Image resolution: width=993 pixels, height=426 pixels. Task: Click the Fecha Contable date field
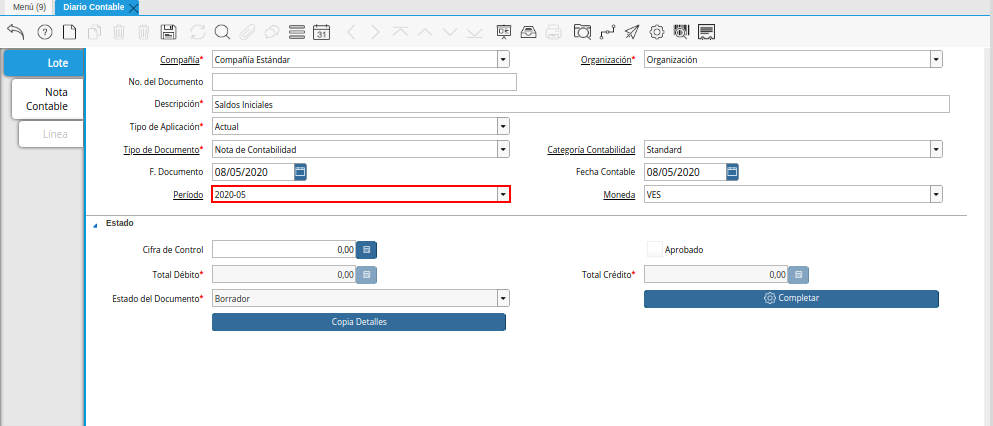click(x=685, y=172)
